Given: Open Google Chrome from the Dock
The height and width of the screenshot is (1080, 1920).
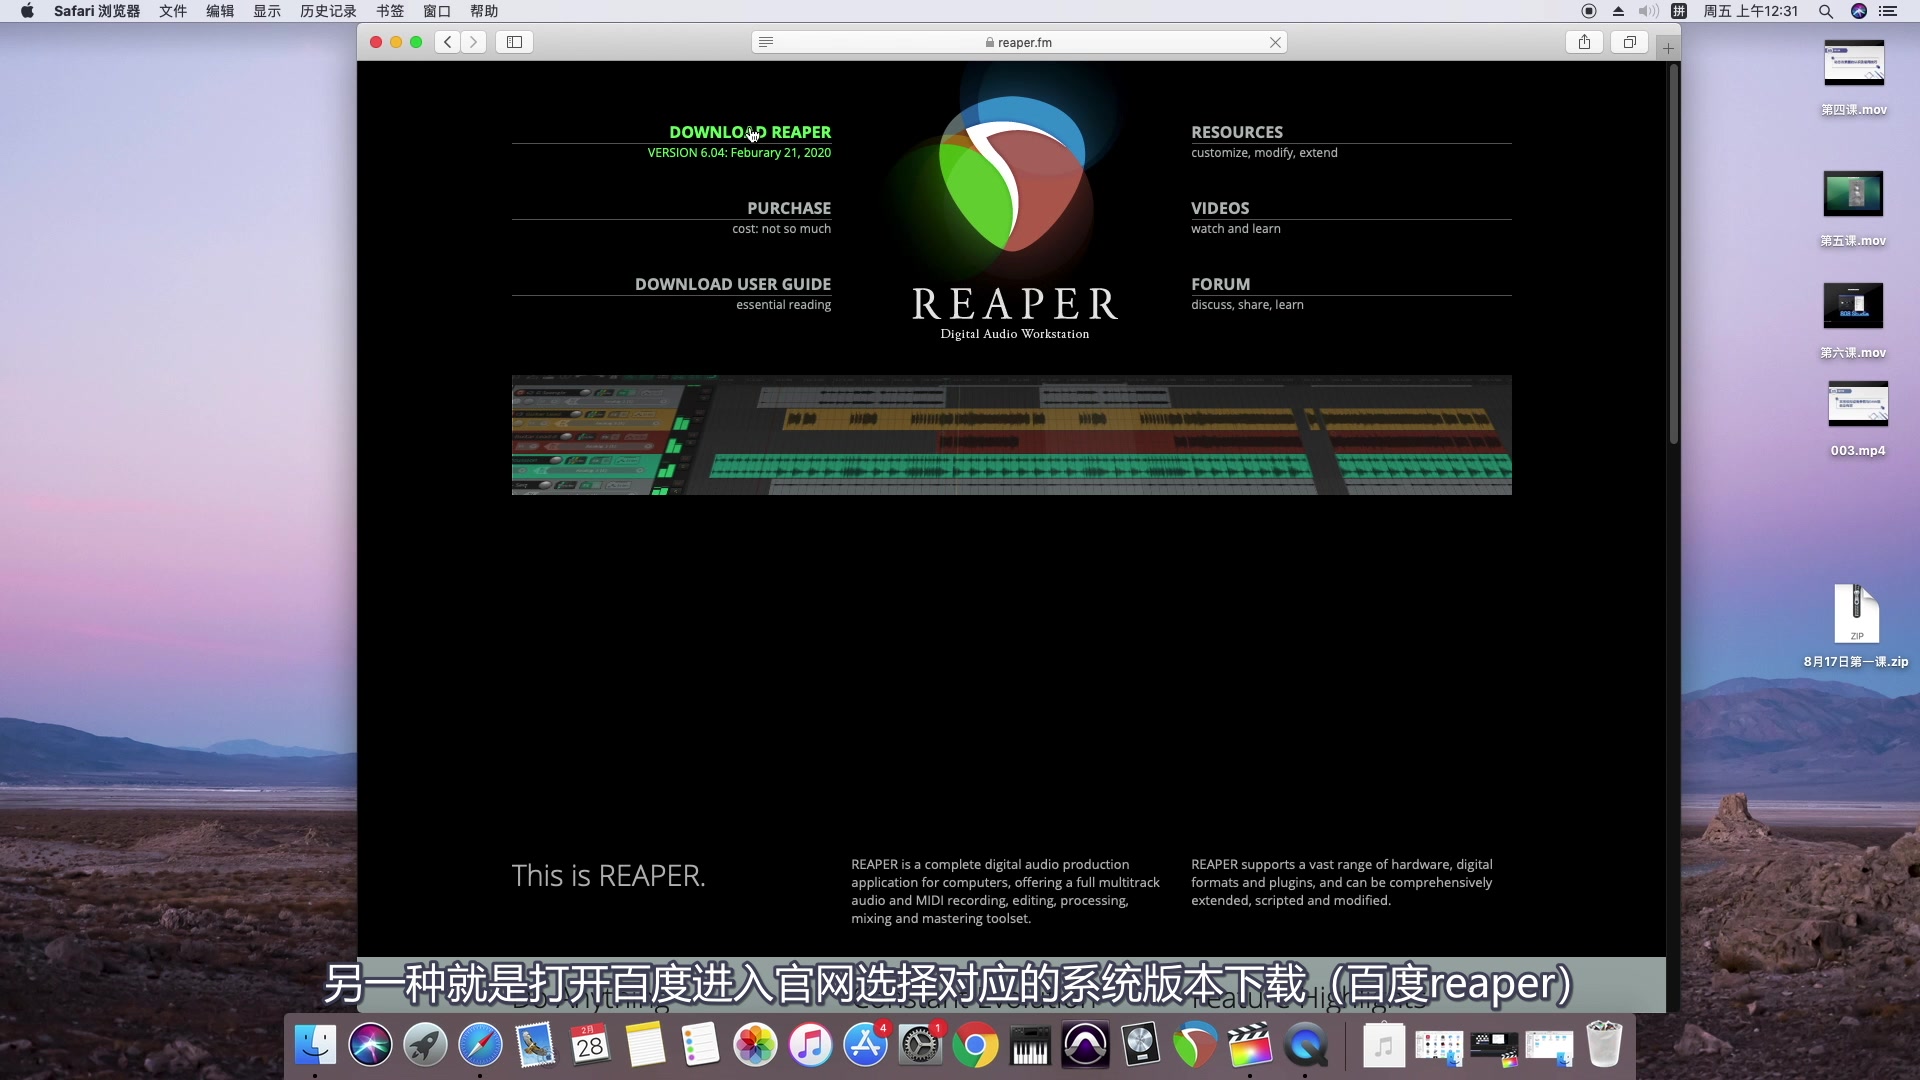Looking at the screenshot, I should click(975, 1046).
